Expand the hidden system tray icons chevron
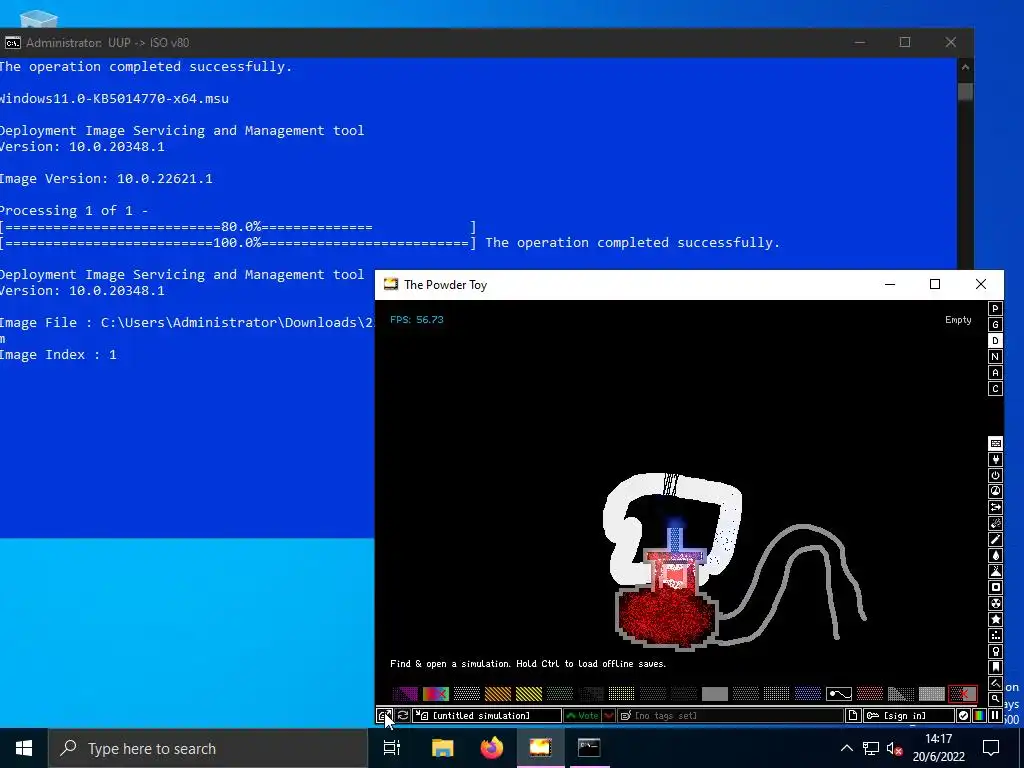Screen dimensions: 1024x768 (x=846, y=748)
